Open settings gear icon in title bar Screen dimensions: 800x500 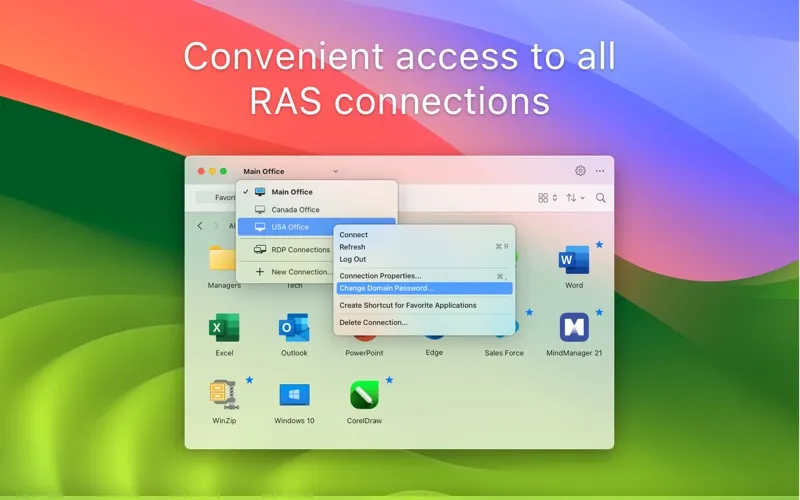(x=580, y=171)
